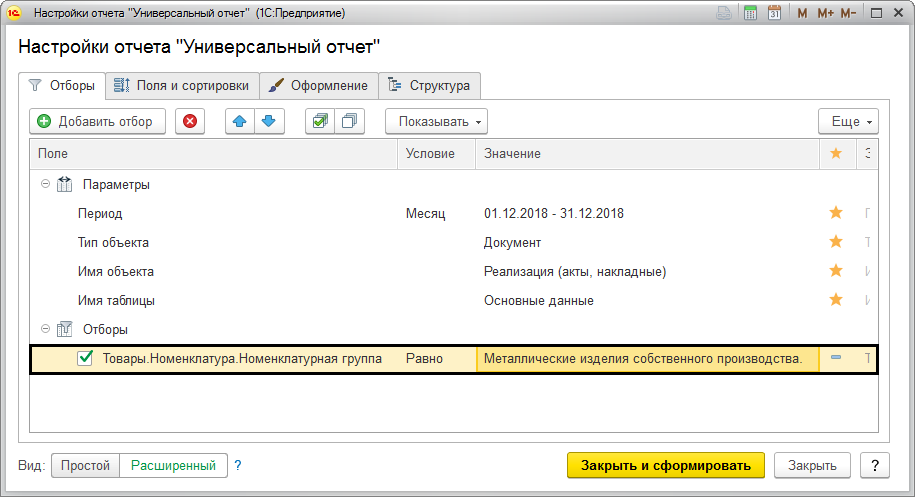Image resolution: width=915 pixels, height=497 pixels.
Task: Open the calculator from title bar
Action: pyautogui.click(x=750, y=14)
